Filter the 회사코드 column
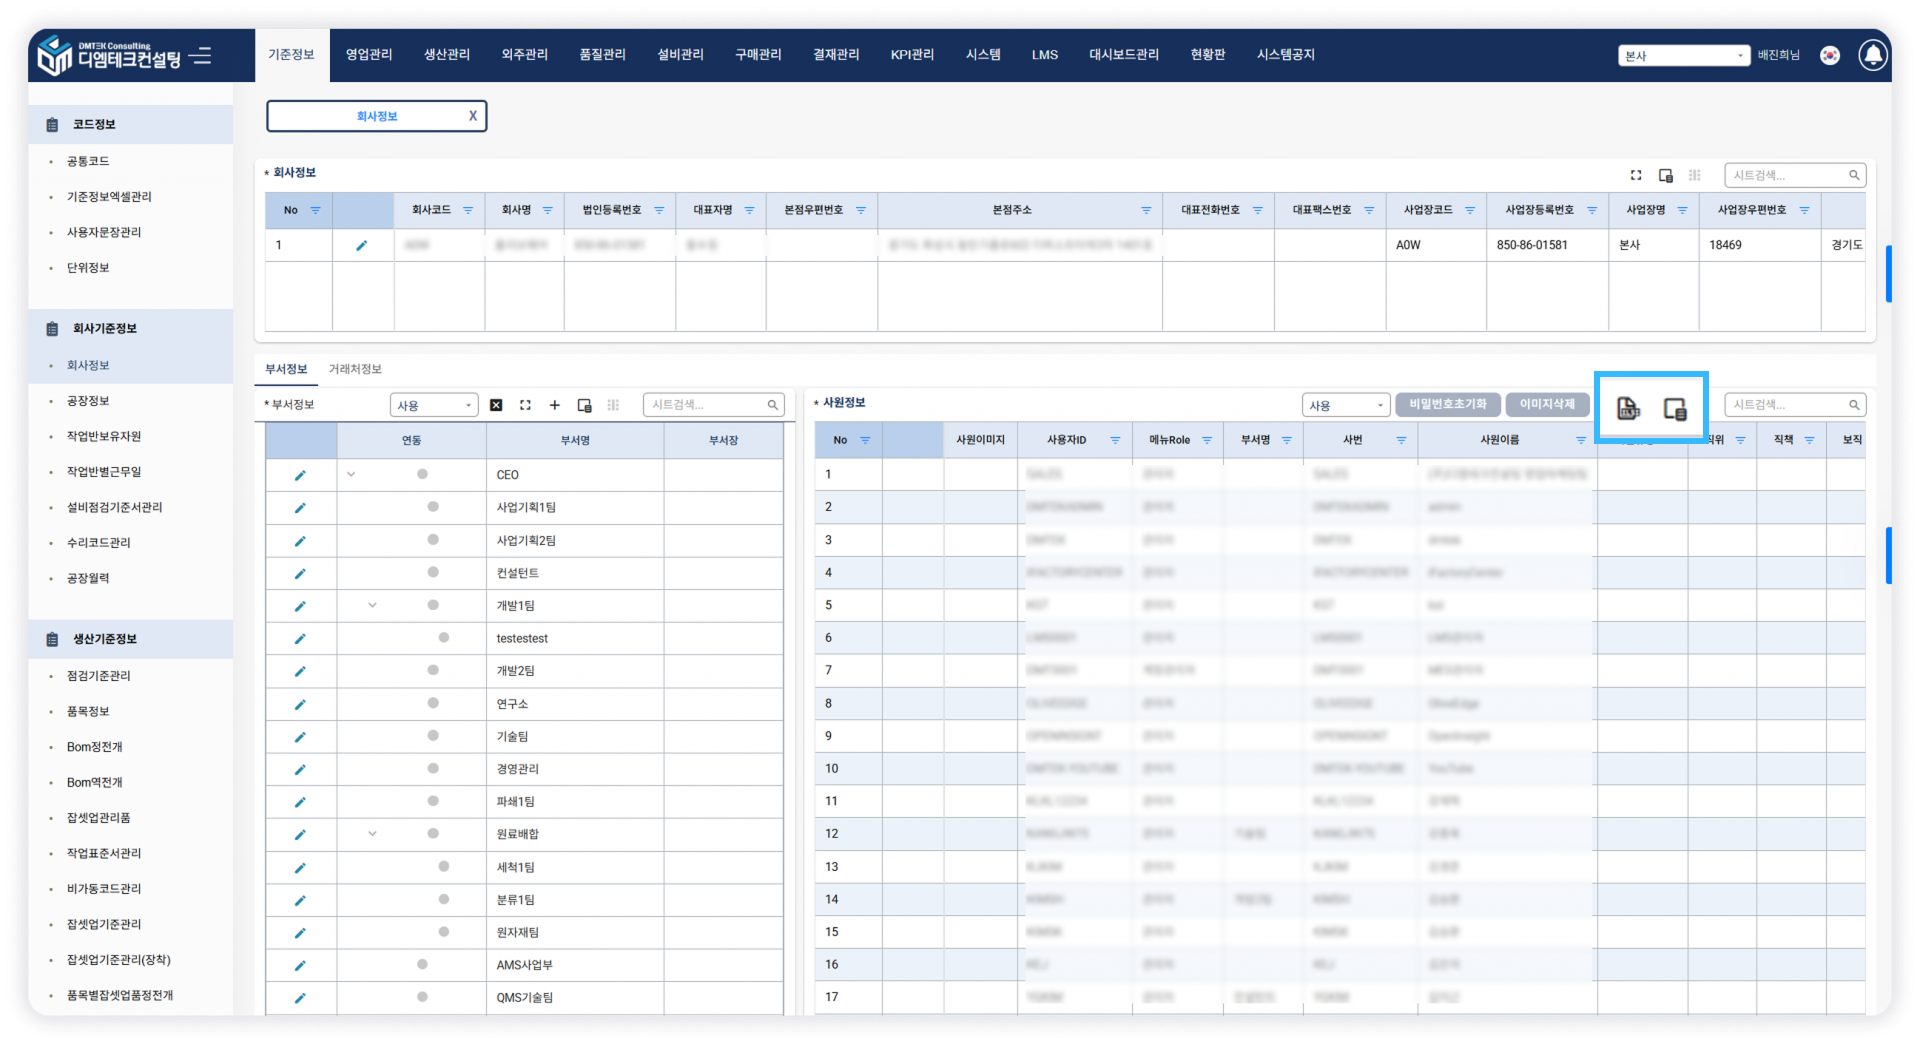The width and height of the screenshot is (1920, 1044). pos(468,210)
